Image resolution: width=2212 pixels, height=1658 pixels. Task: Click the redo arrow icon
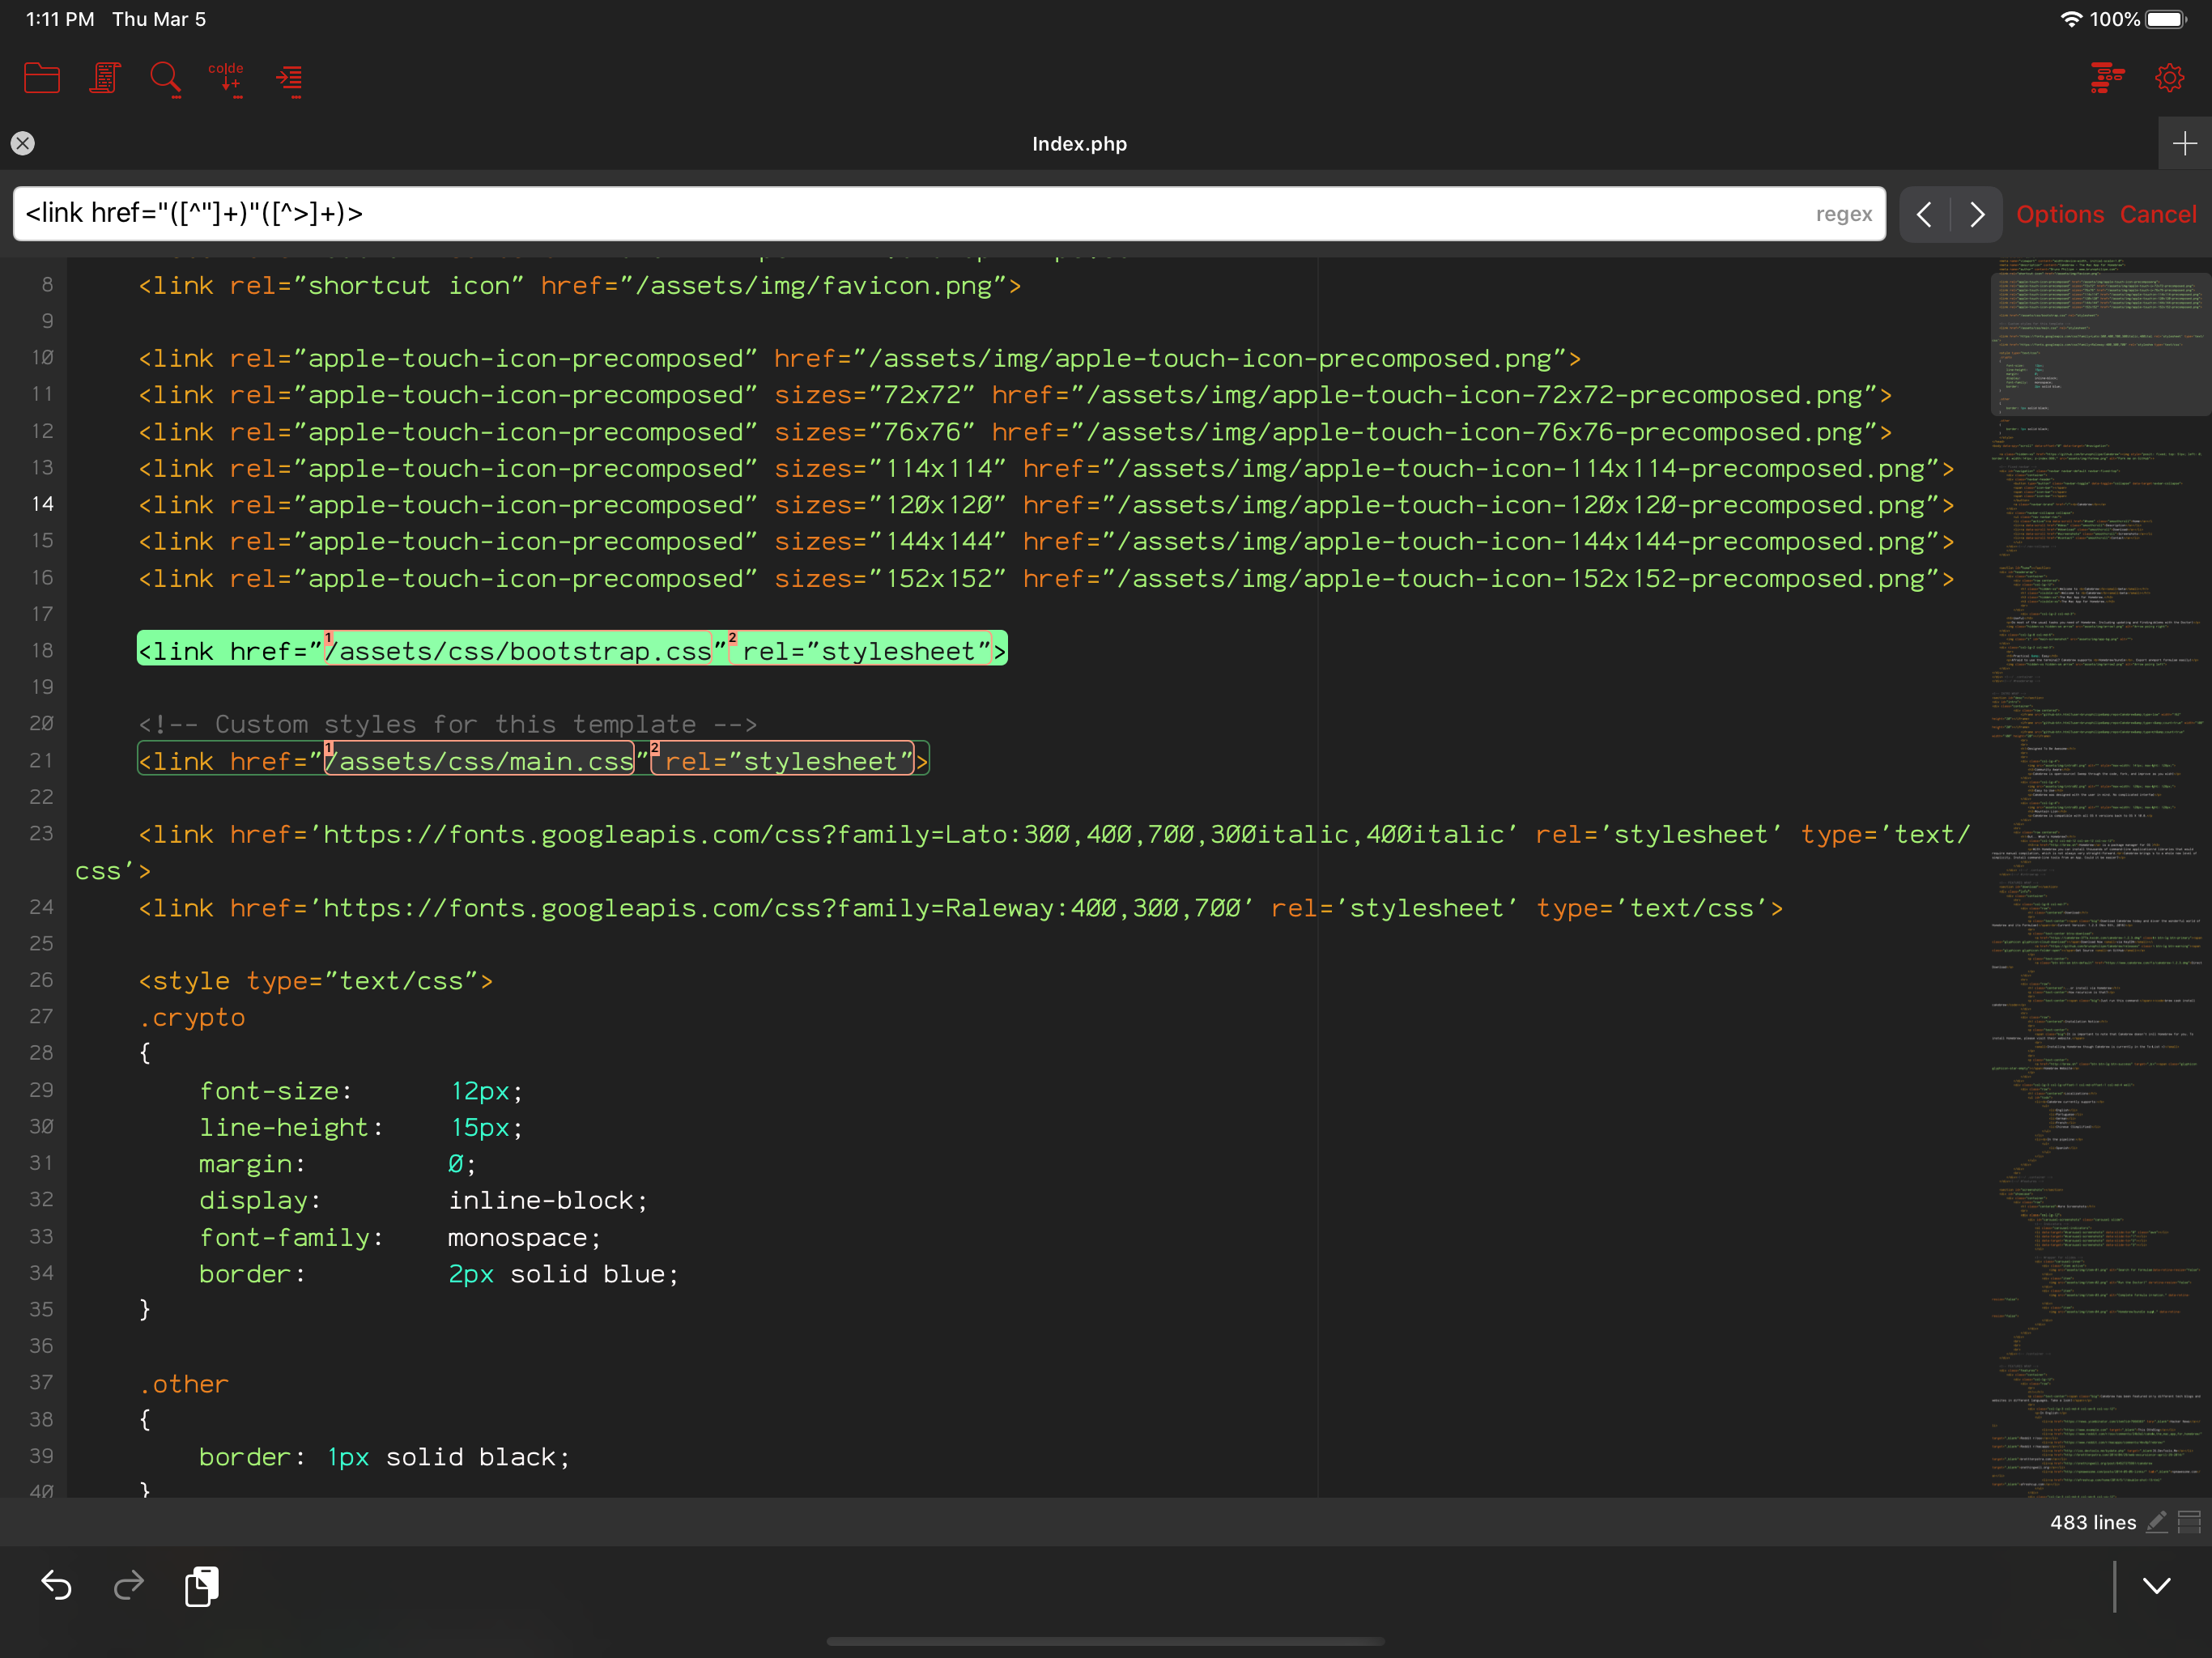(128, 1585)
